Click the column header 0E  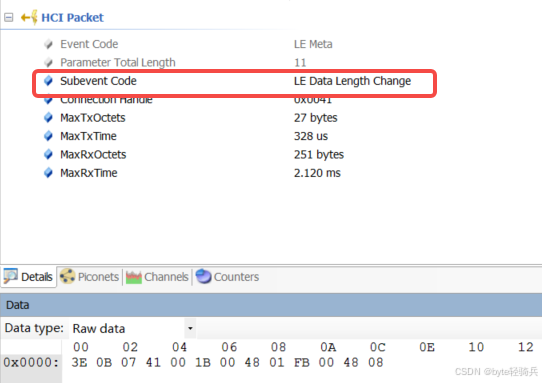pyautogui.click(x=427, y=347)
